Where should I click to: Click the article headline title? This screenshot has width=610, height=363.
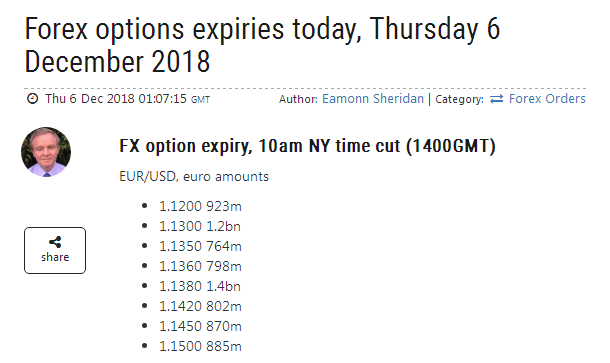[262, 45]
